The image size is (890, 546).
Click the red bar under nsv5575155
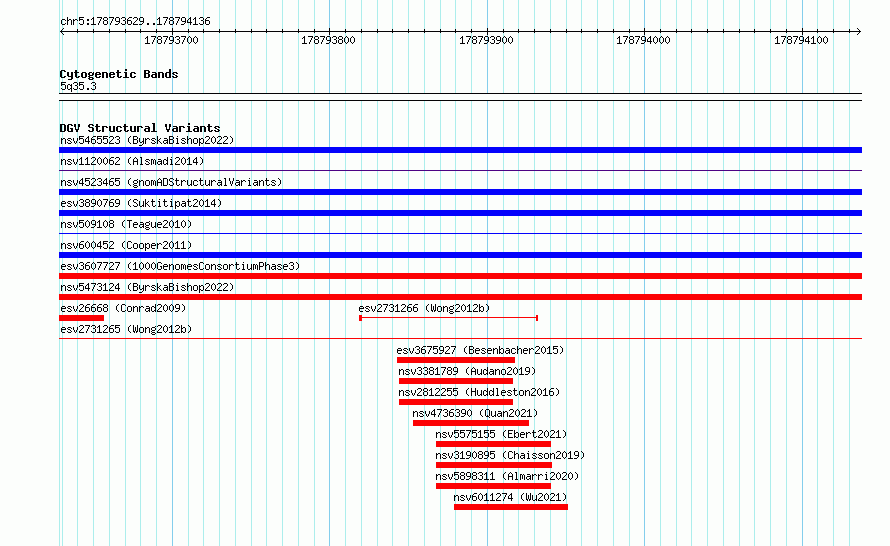(493, 444)
